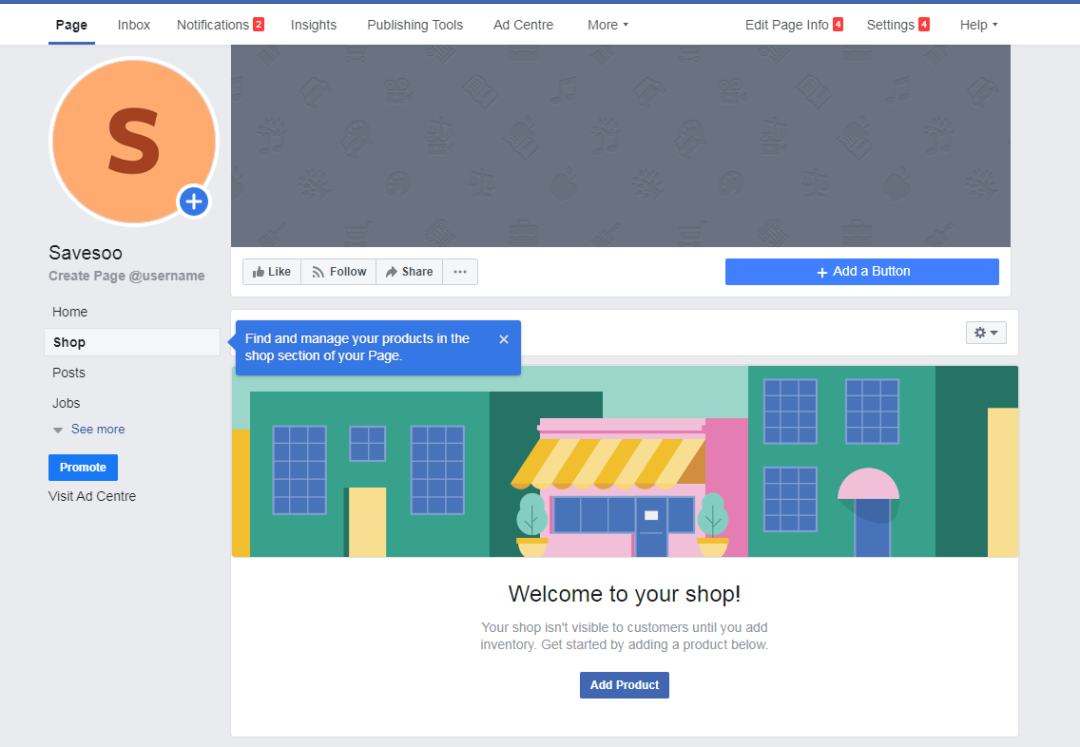This screenshot has height=747, width=1080.
Task: Click Create Page @username link
Action: click(x=126, y=276)
